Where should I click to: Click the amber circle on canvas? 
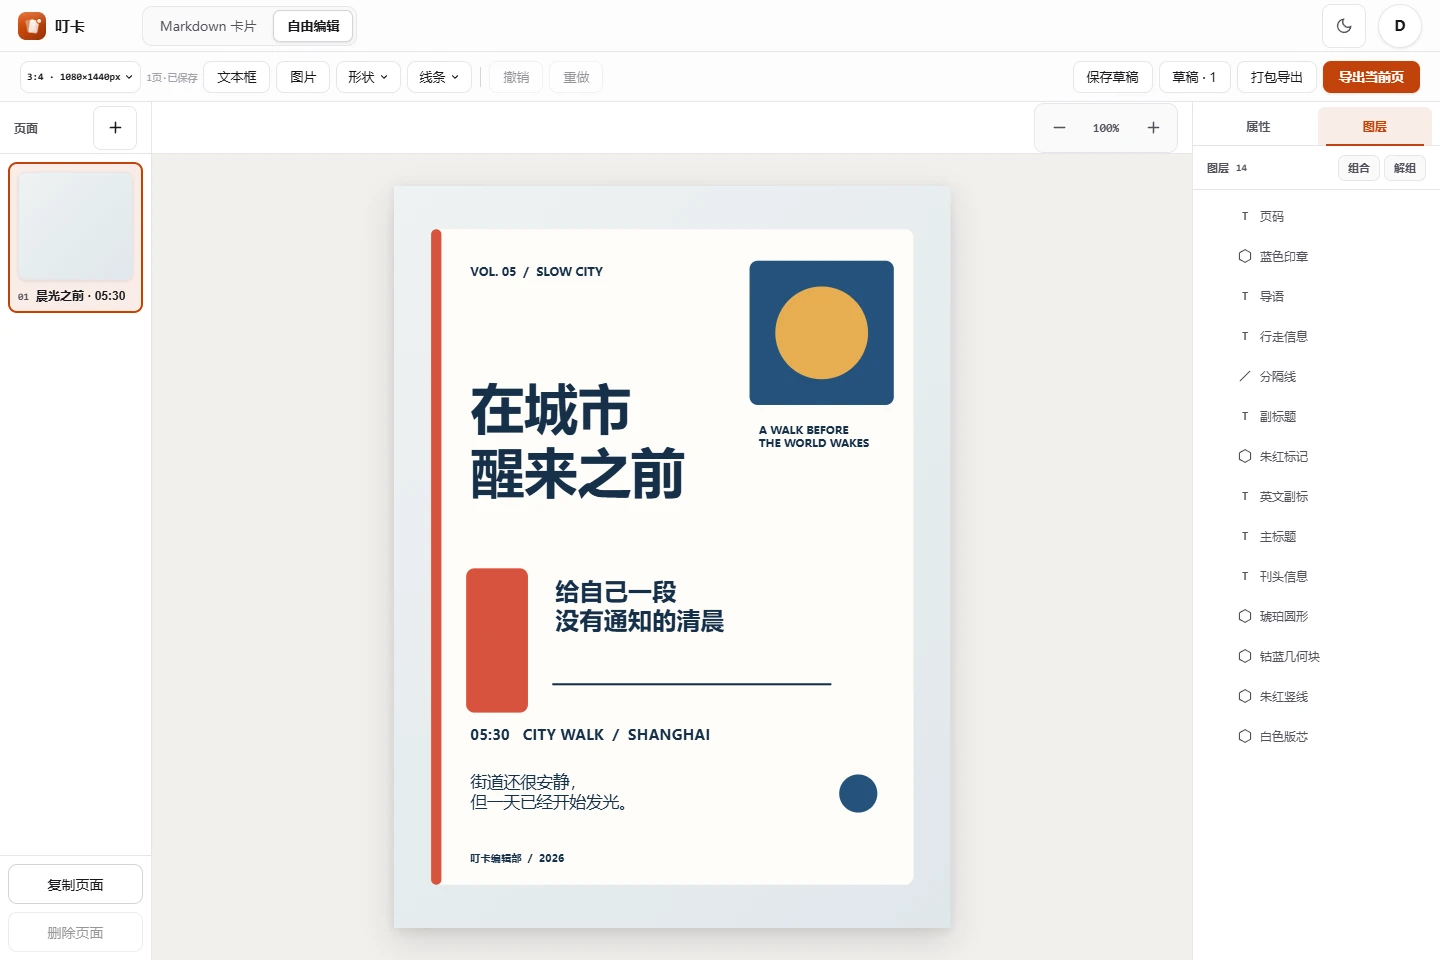coord(821,333)
